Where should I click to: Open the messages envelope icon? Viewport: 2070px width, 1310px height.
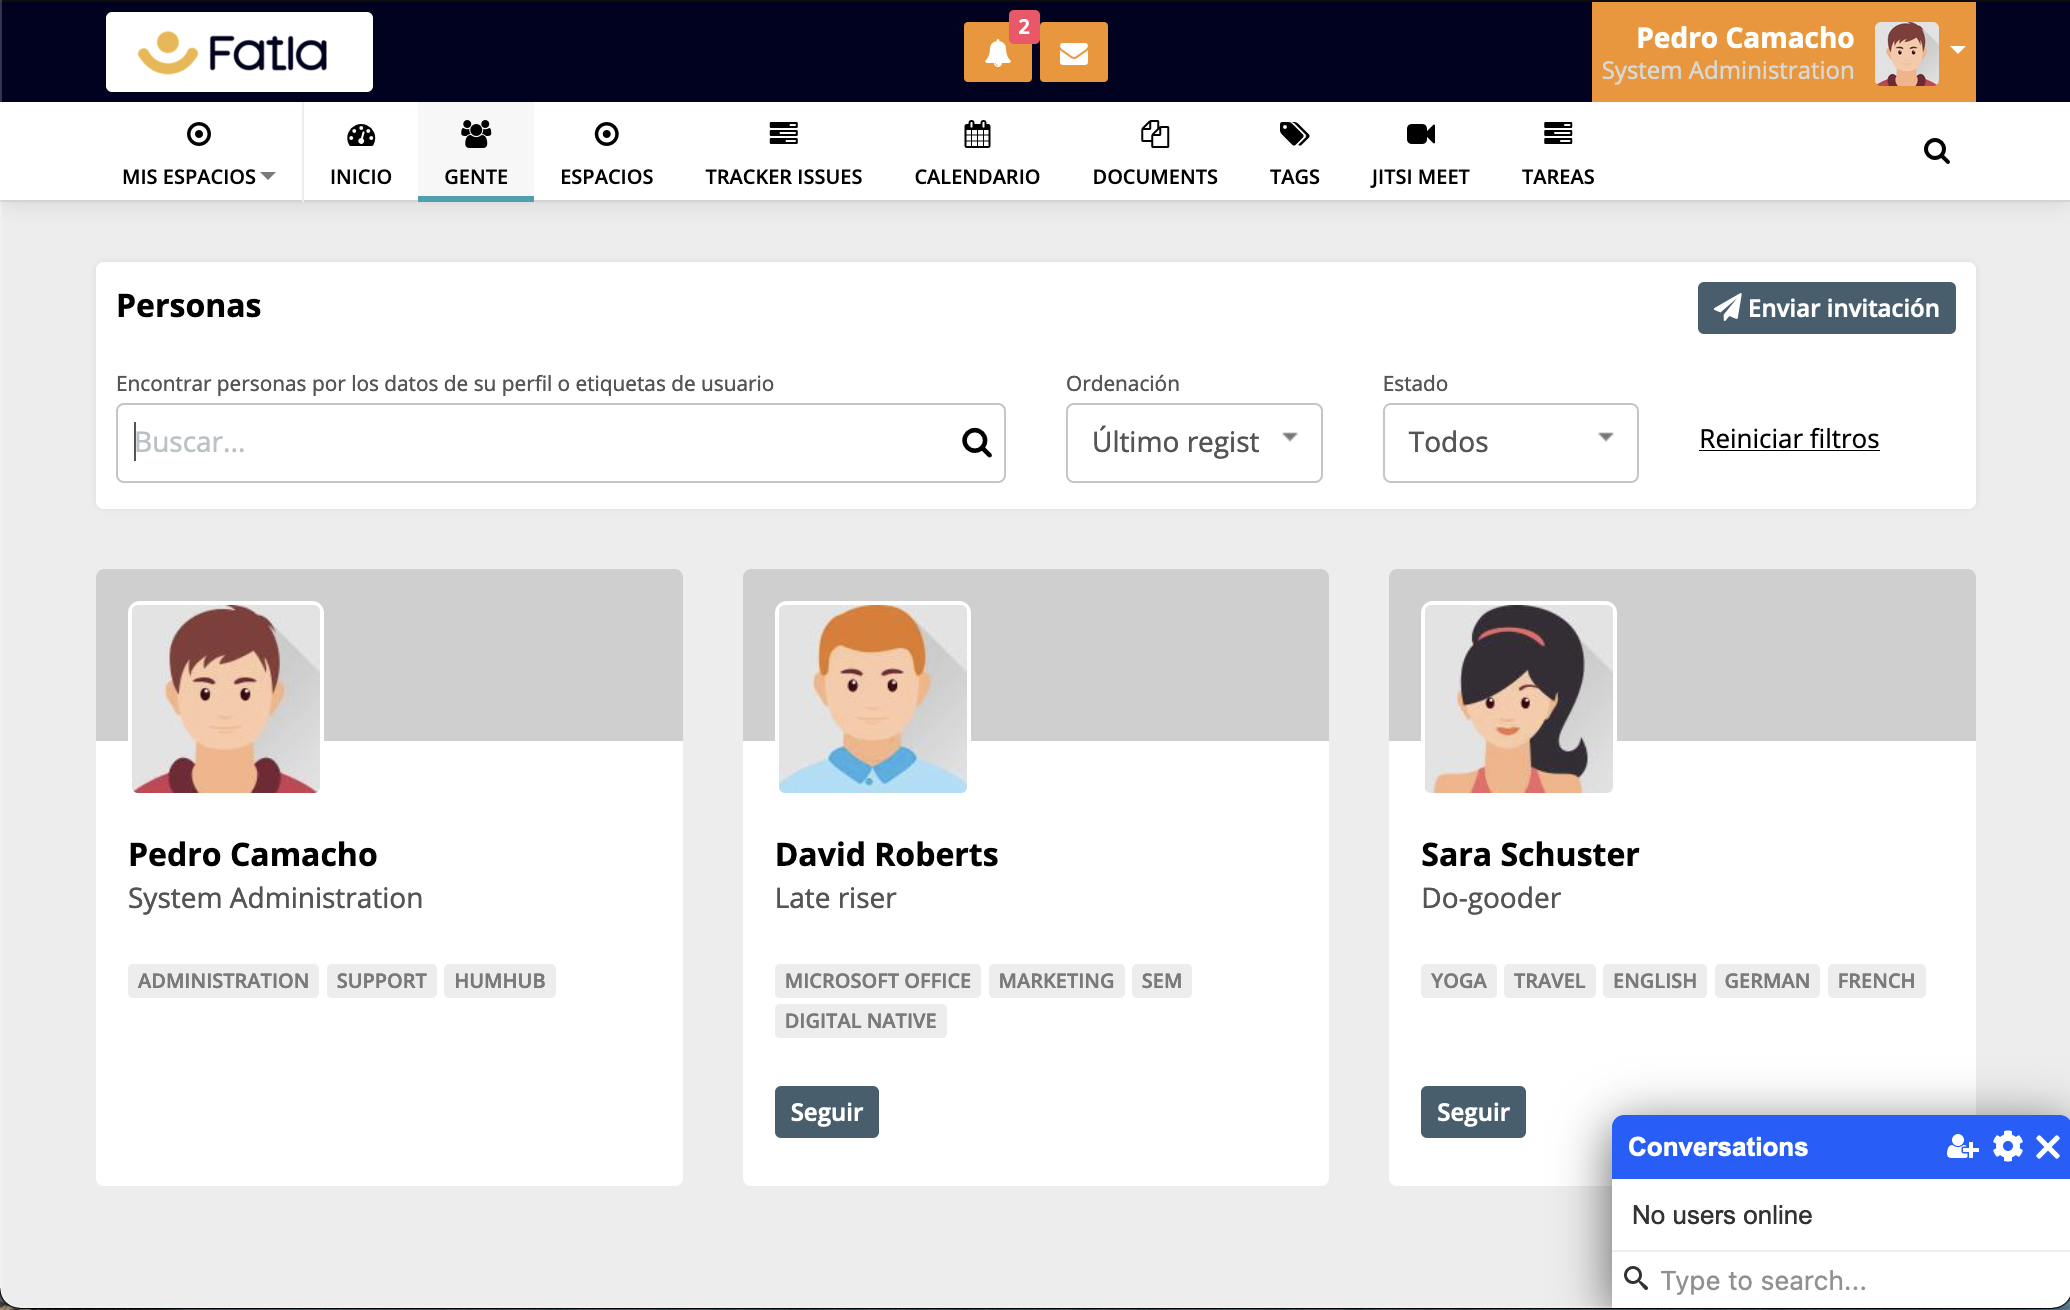[1073, 53]
